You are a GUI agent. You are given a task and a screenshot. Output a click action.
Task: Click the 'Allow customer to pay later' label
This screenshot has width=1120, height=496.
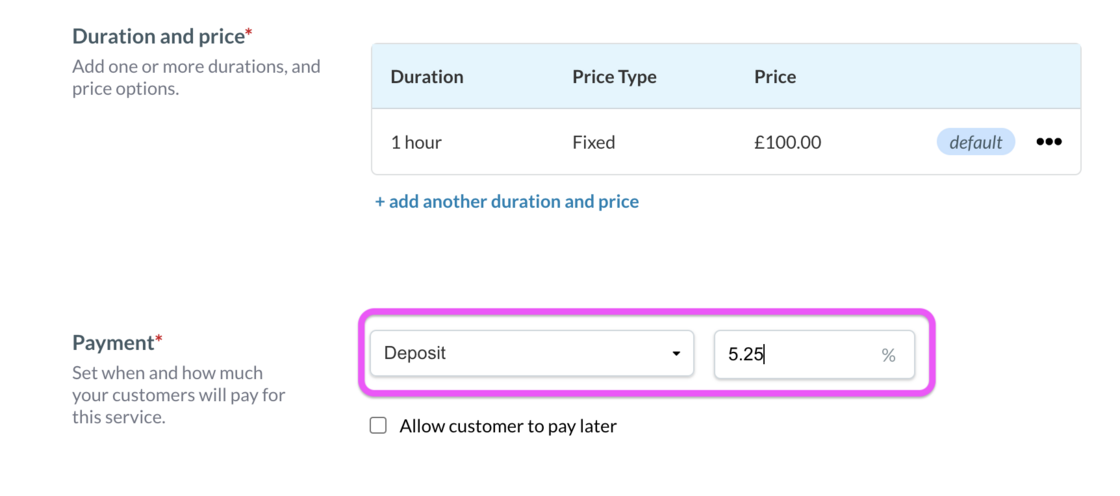pyautogui.click(x=508, y=426)
